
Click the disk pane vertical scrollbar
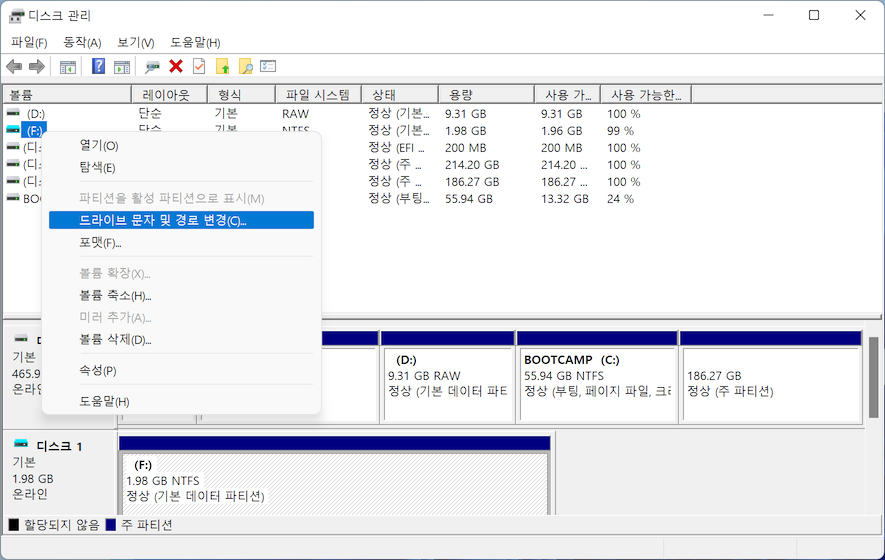tap(874, 380)
